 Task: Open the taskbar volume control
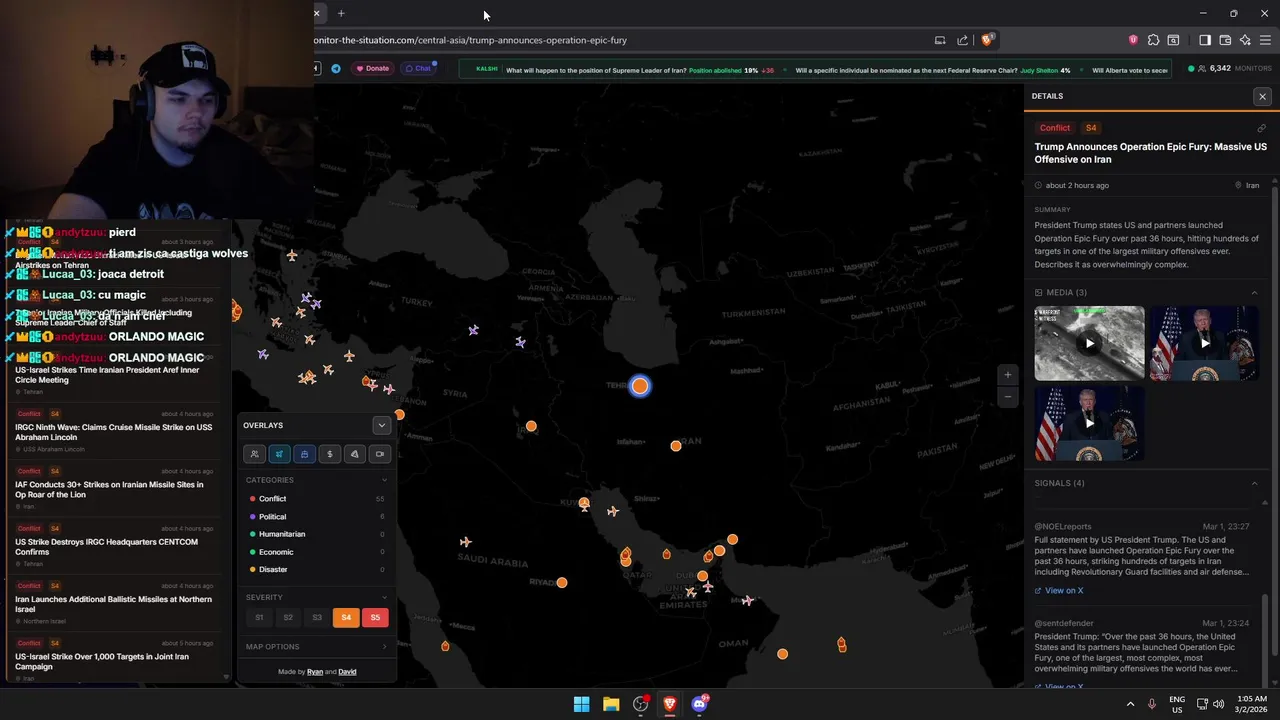click(1218, 704)
